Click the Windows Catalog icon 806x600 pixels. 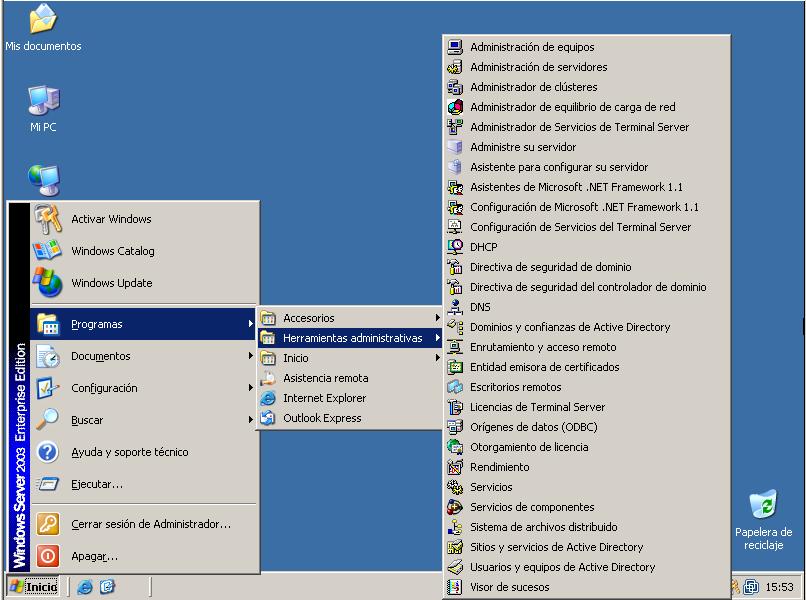pos(48,250)
